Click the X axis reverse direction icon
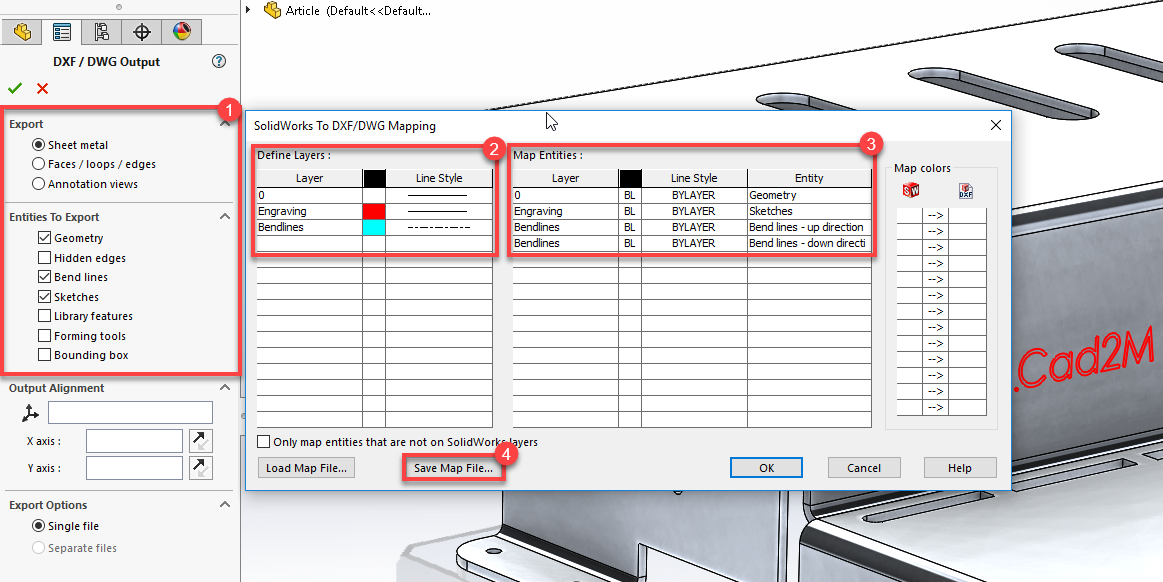The height and width of the screenshot is (582, 1163). 201,441
